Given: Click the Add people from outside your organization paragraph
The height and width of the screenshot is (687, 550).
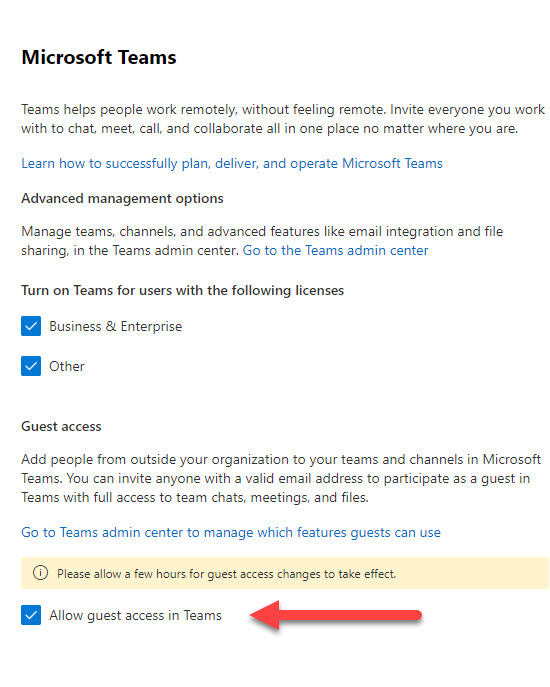Looking at the screenshot, I should (x=281, y=478).
